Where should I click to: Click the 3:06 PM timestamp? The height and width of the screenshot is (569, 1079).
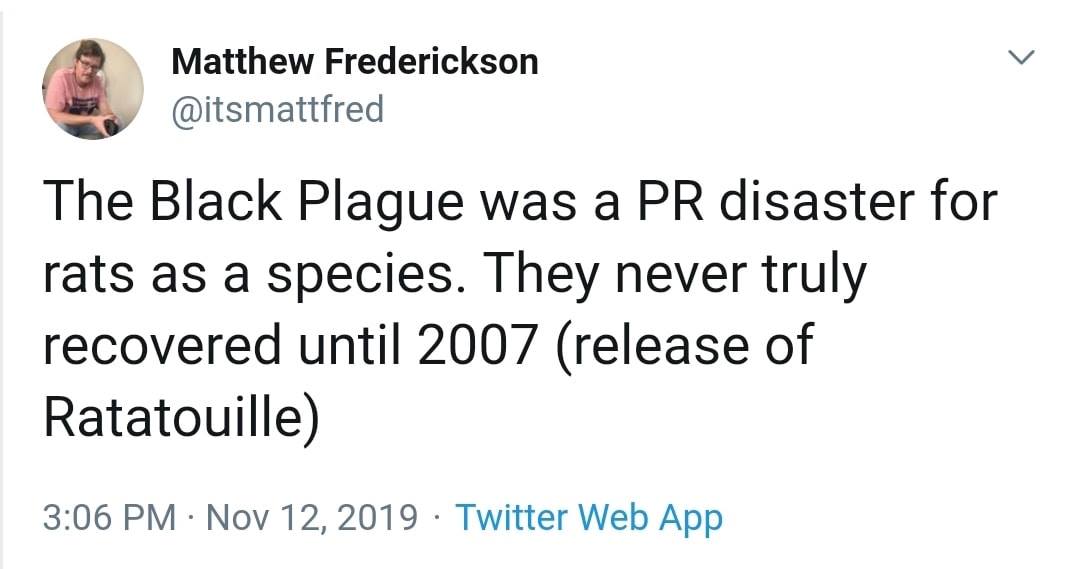[x=108, y=517]
